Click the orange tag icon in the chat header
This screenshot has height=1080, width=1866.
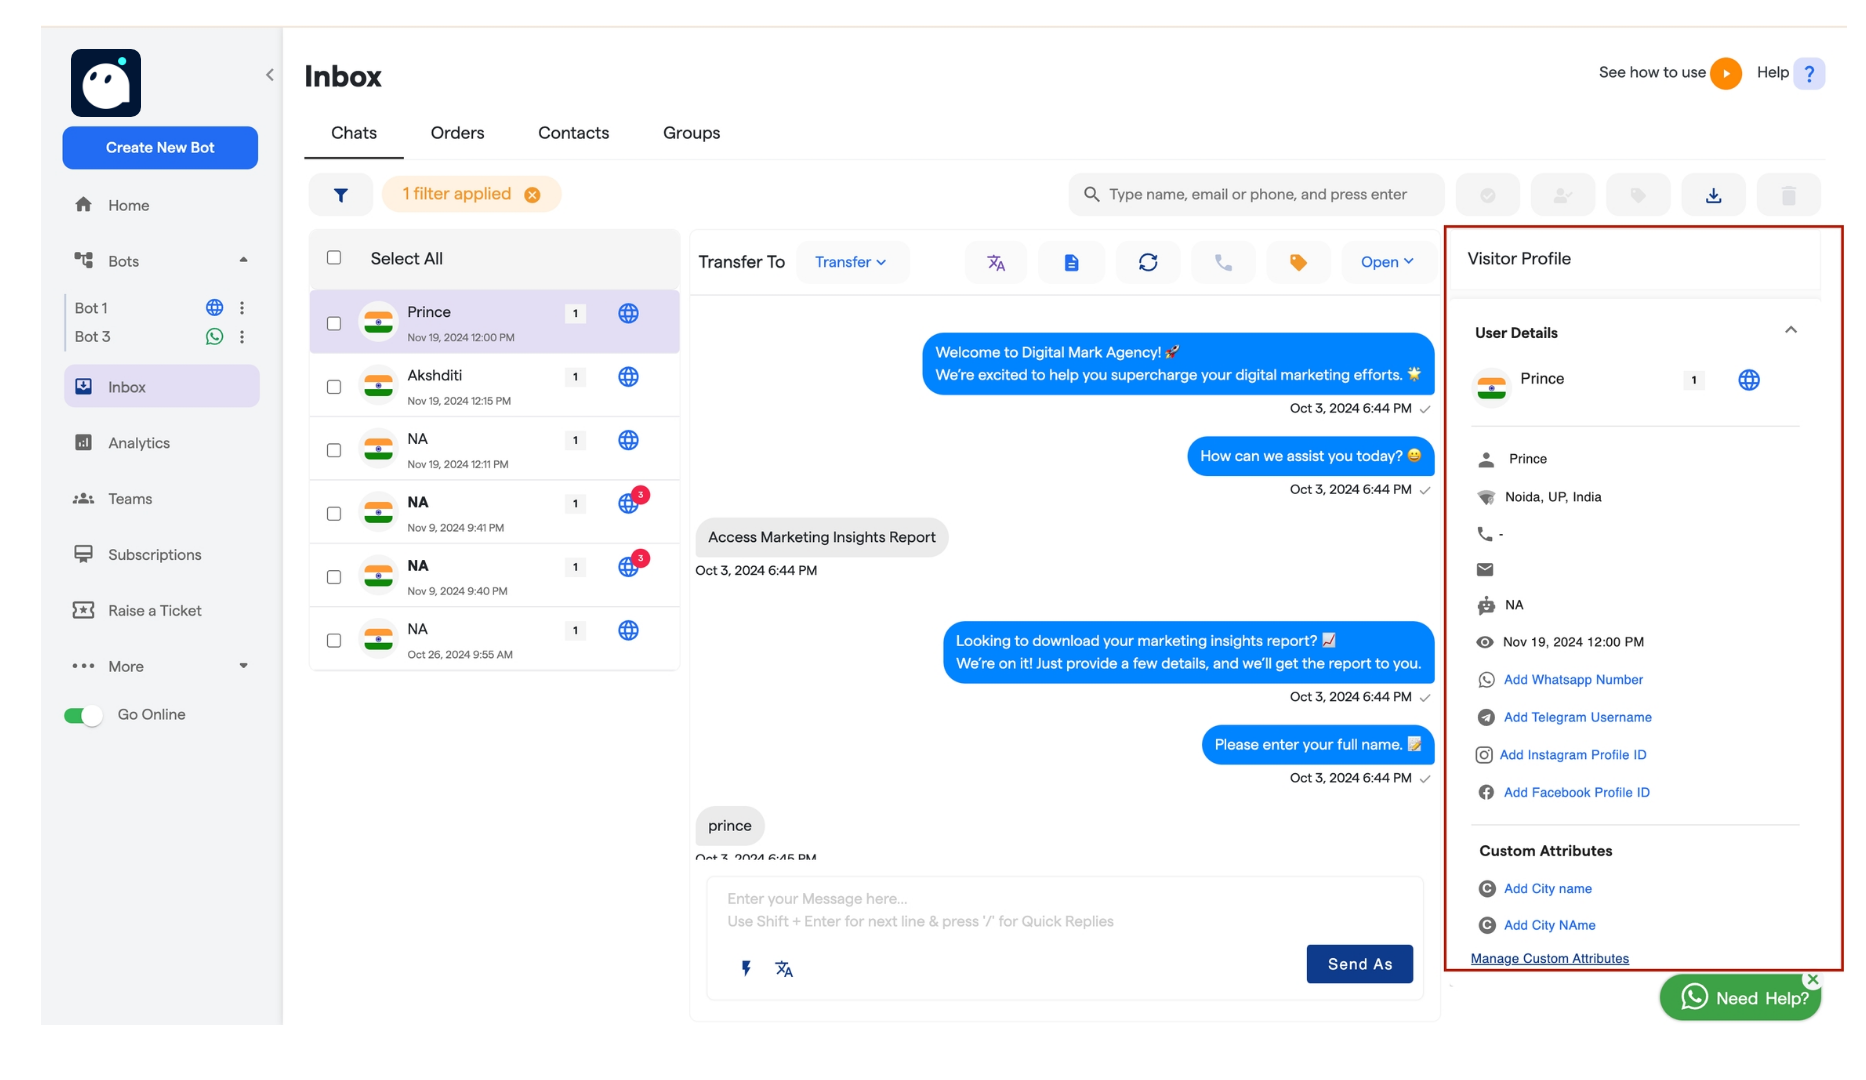(x=1298, y=262)
